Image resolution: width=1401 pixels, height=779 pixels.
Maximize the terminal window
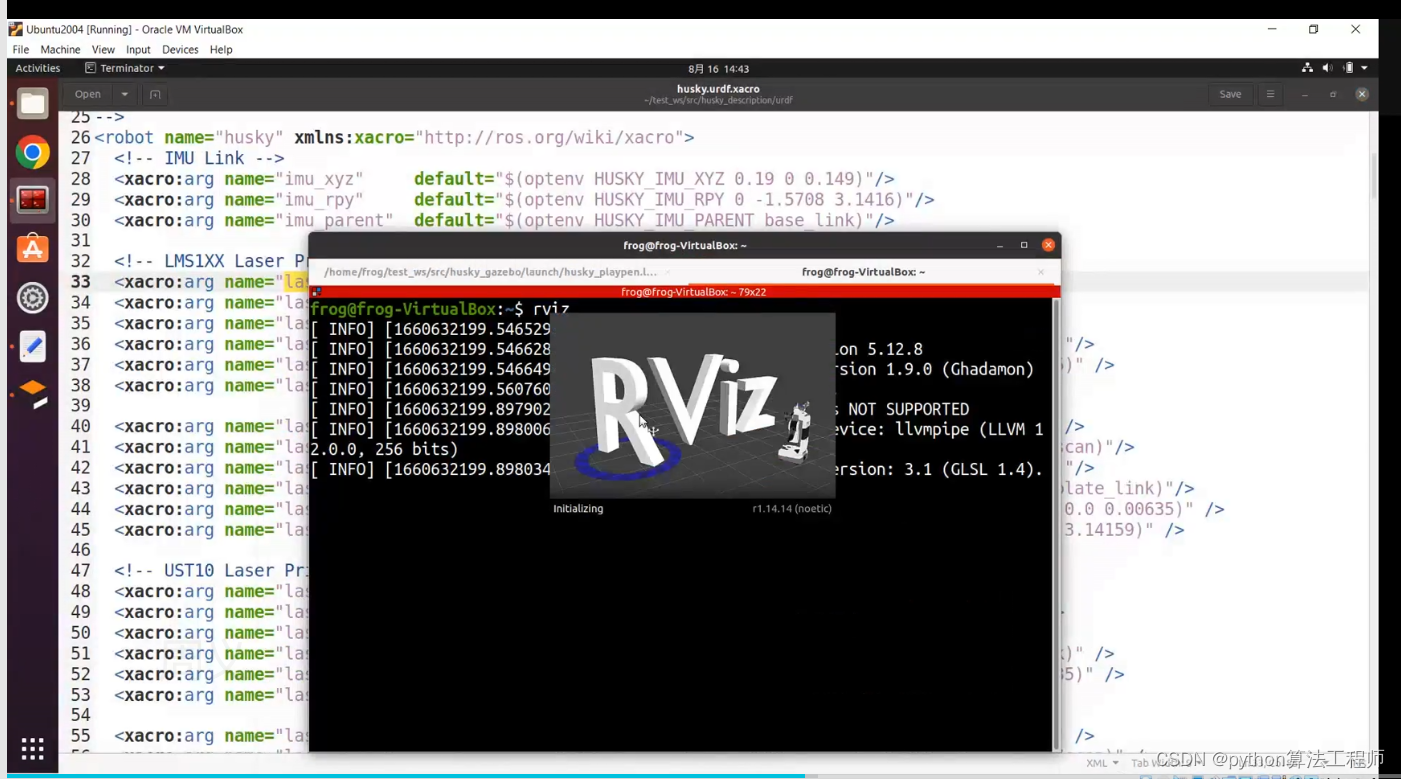tap(1024, 245)
